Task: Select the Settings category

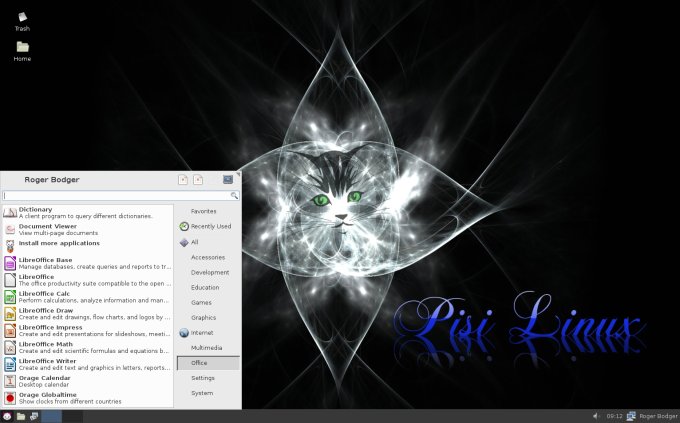Action: click(208, 378)
